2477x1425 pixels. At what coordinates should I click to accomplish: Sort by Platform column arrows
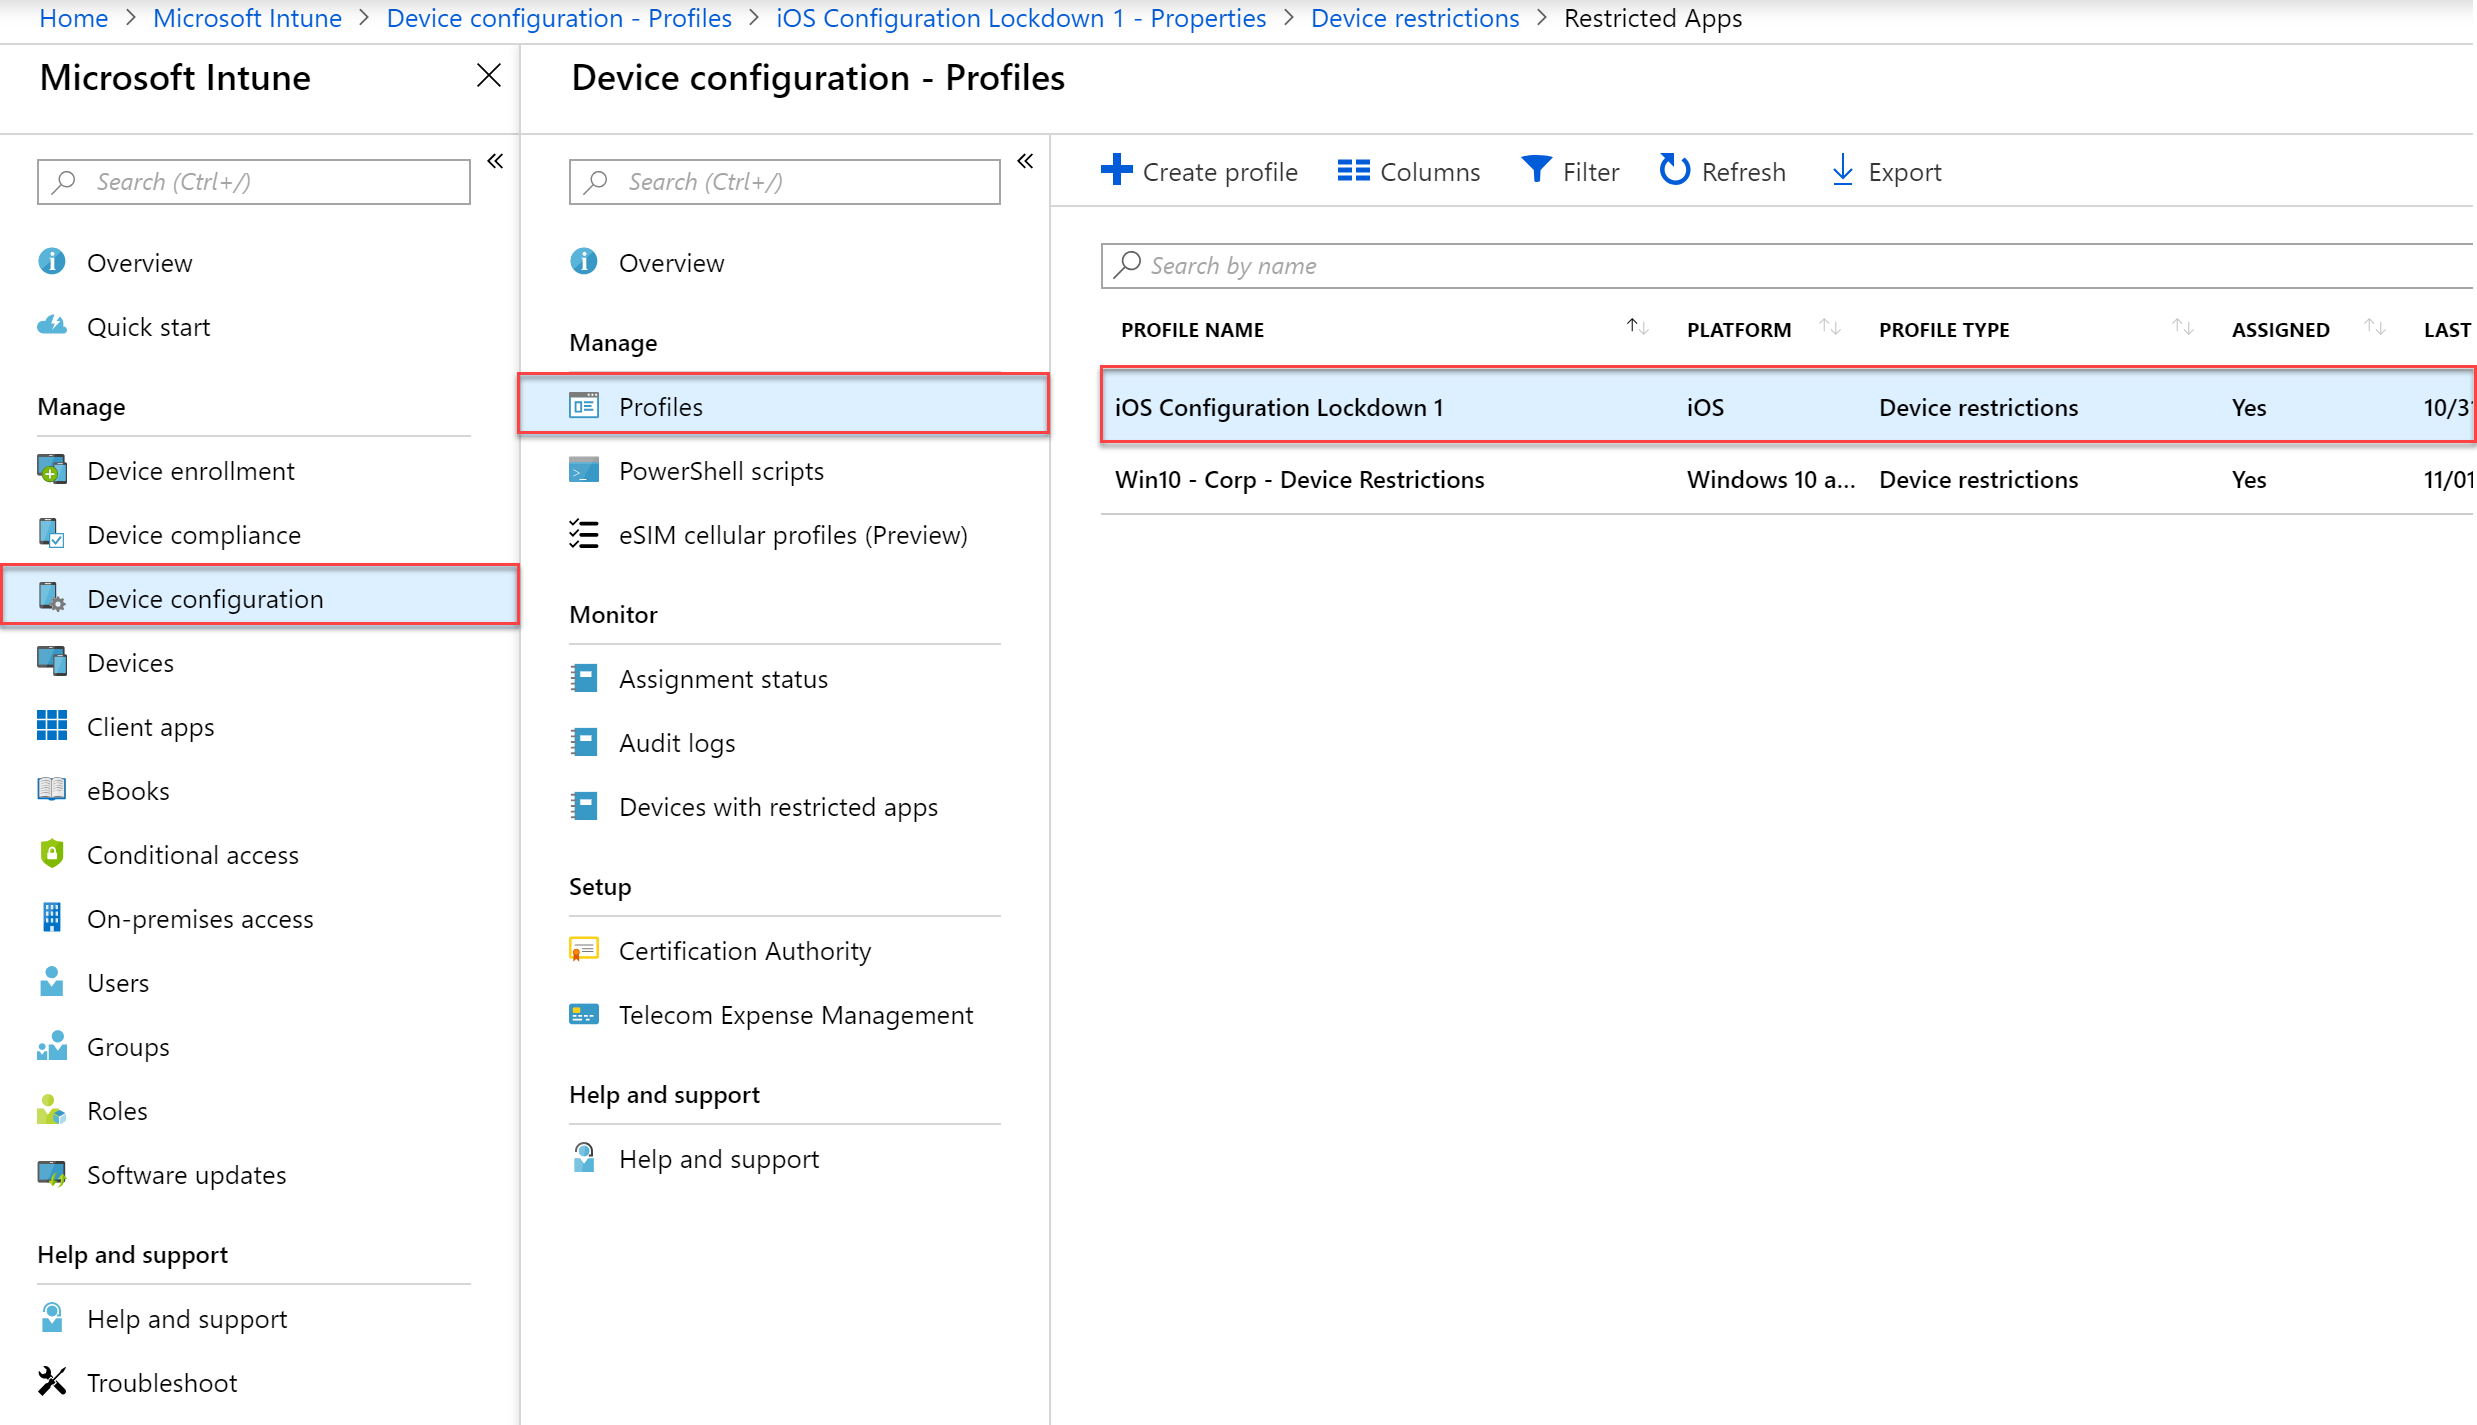coord(1830,327)
